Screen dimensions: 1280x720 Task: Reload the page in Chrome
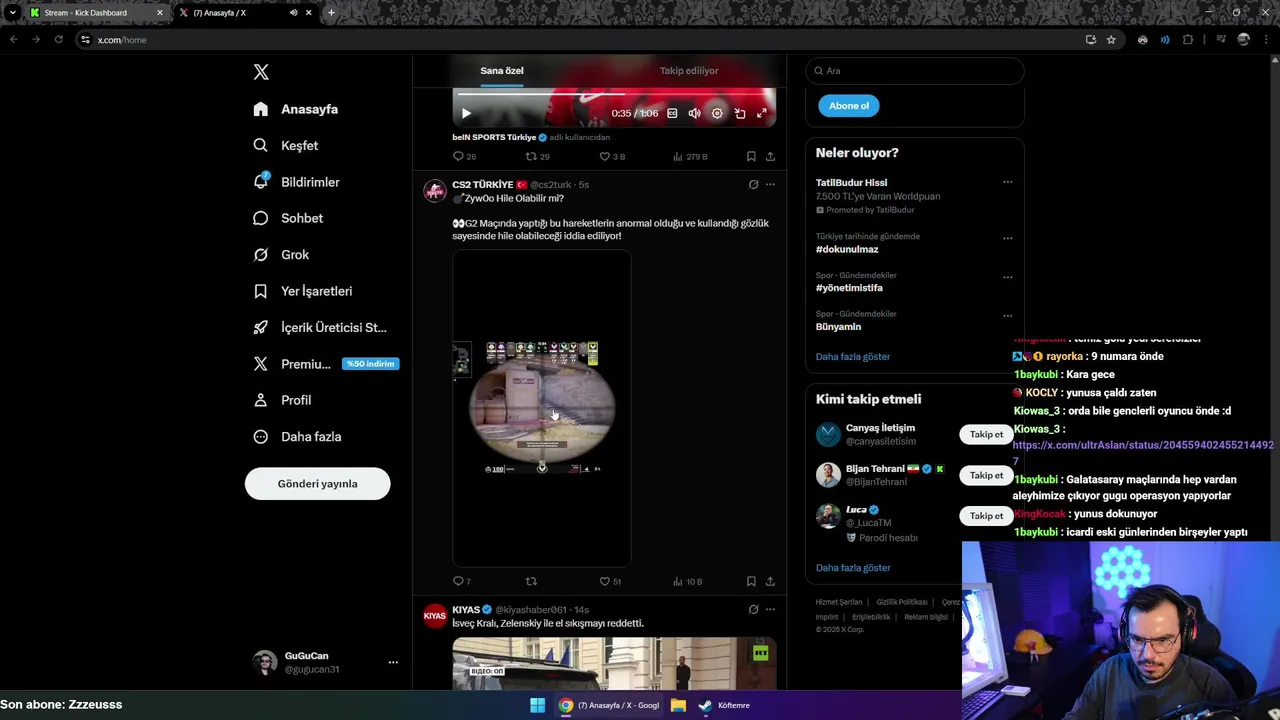click(x=58, y=39)
